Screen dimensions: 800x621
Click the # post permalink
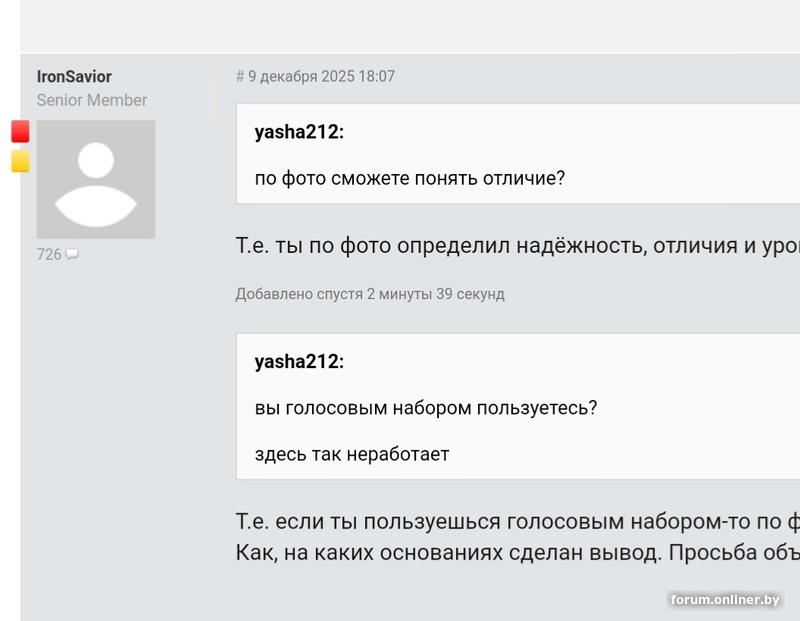click(240, 77)
